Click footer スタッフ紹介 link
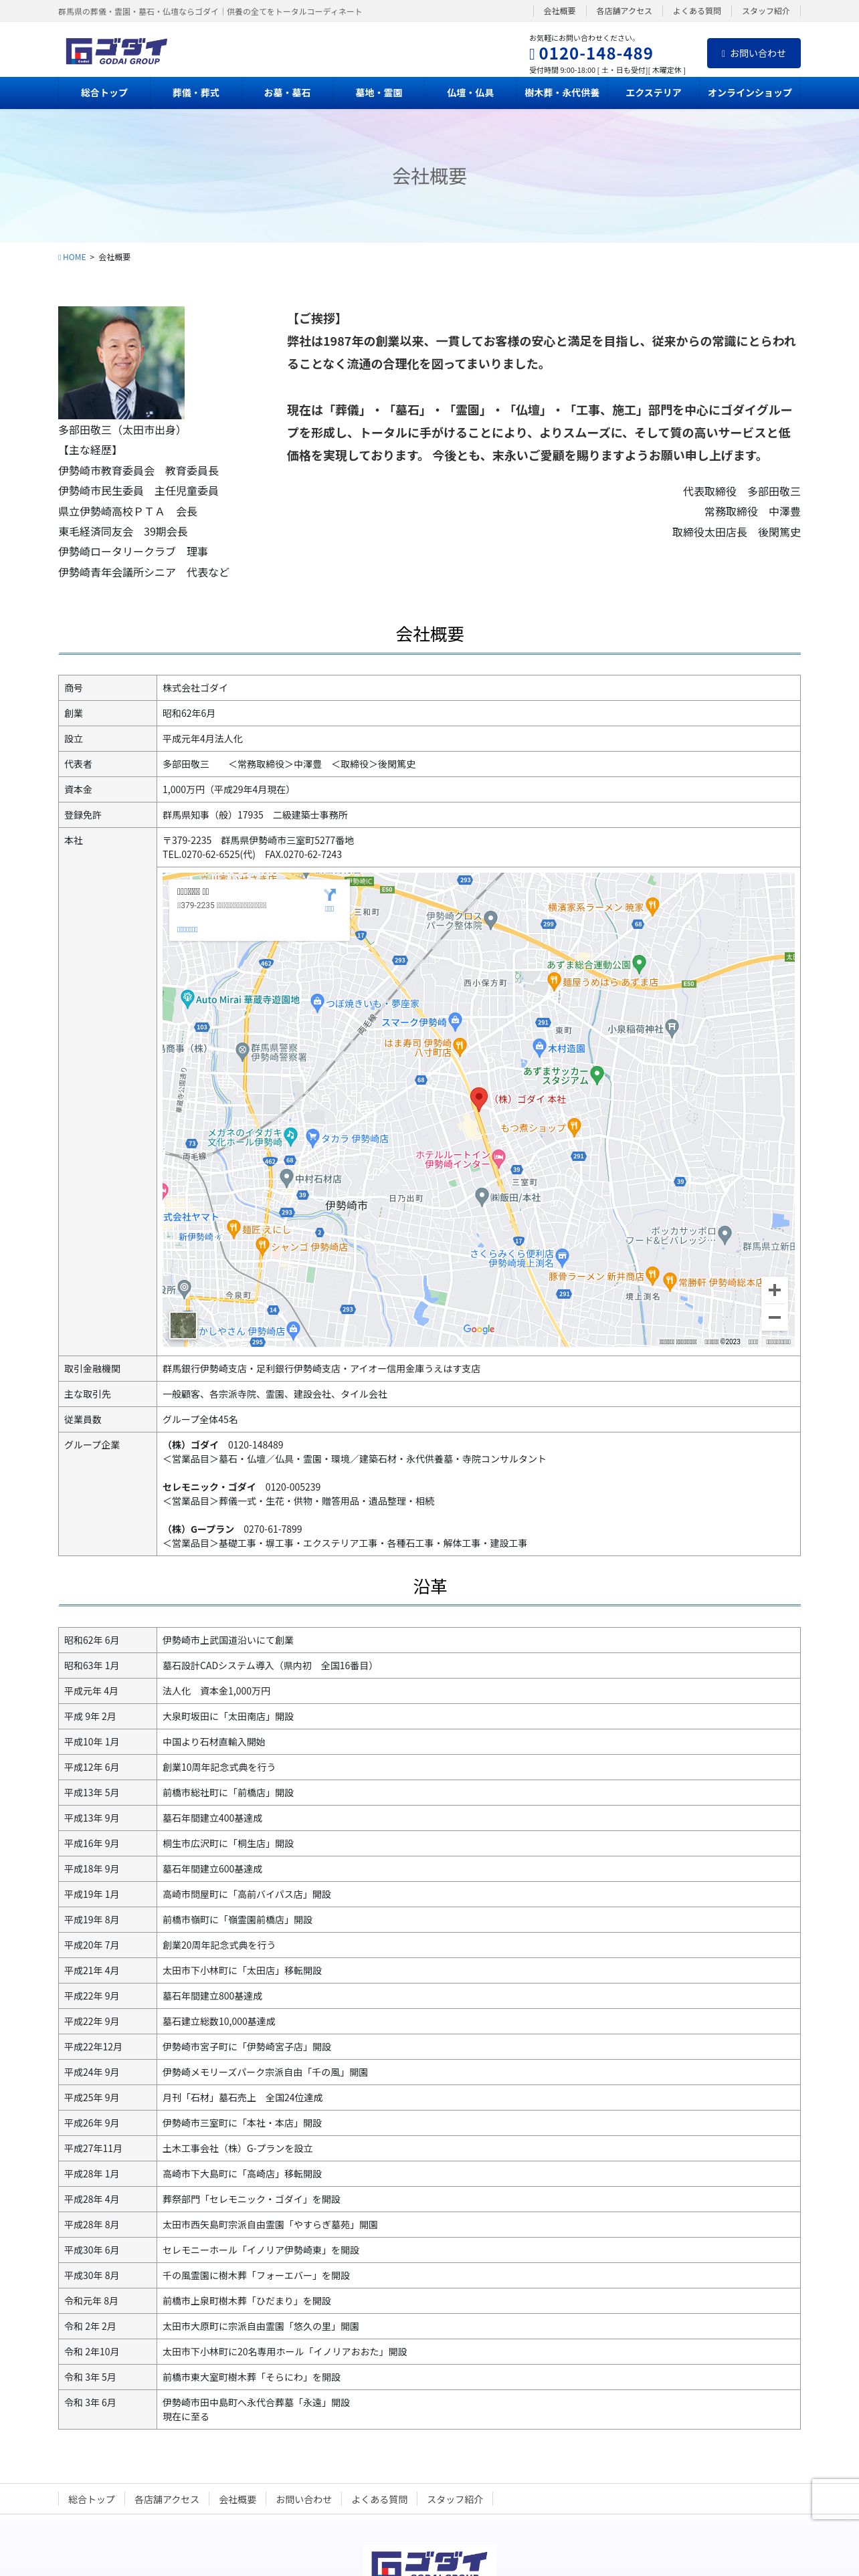The image size is (859, 2576). (x=455, y=2499)
